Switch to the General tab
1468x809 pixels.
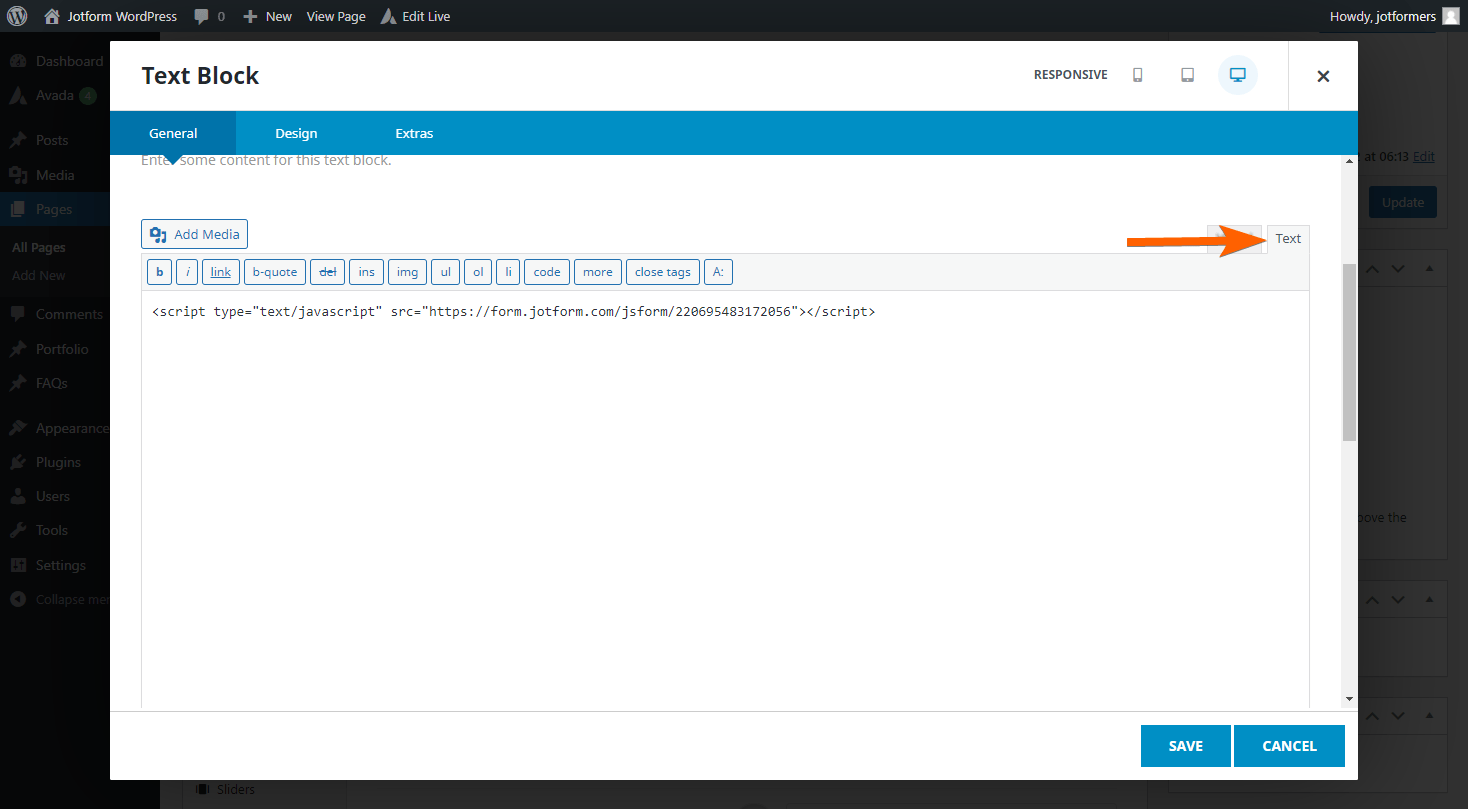[x=173, y=133]
